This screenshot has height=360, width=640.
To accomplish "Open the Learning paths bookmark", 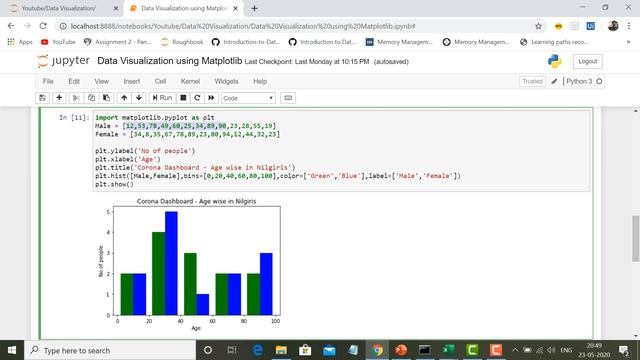I will coord(554,42).
